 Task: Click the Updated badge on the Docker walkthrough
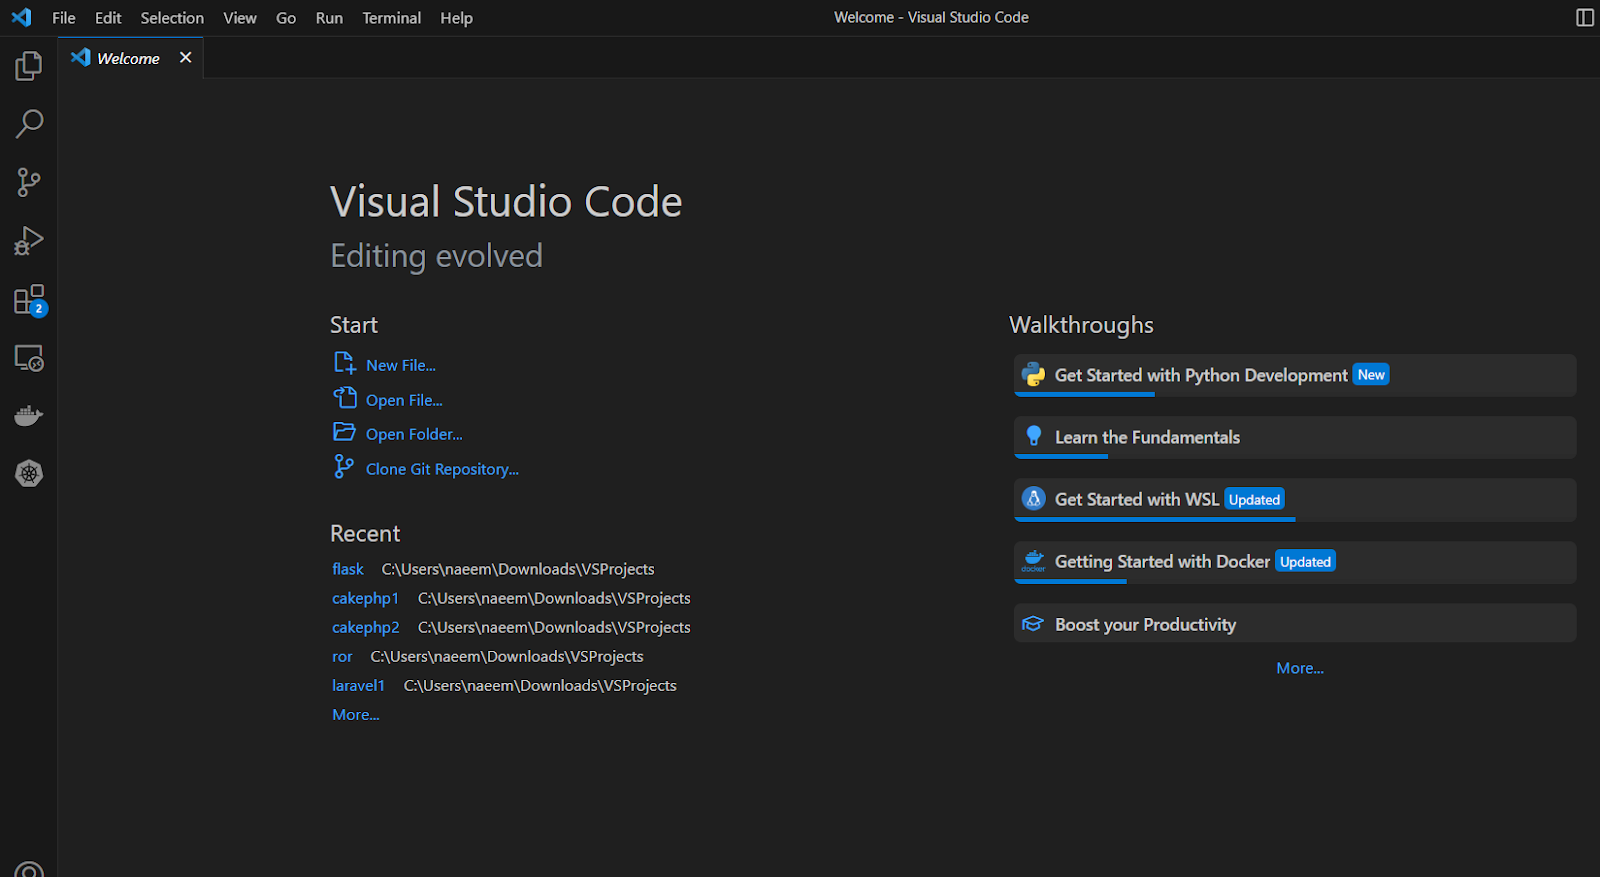(1305, 561)
